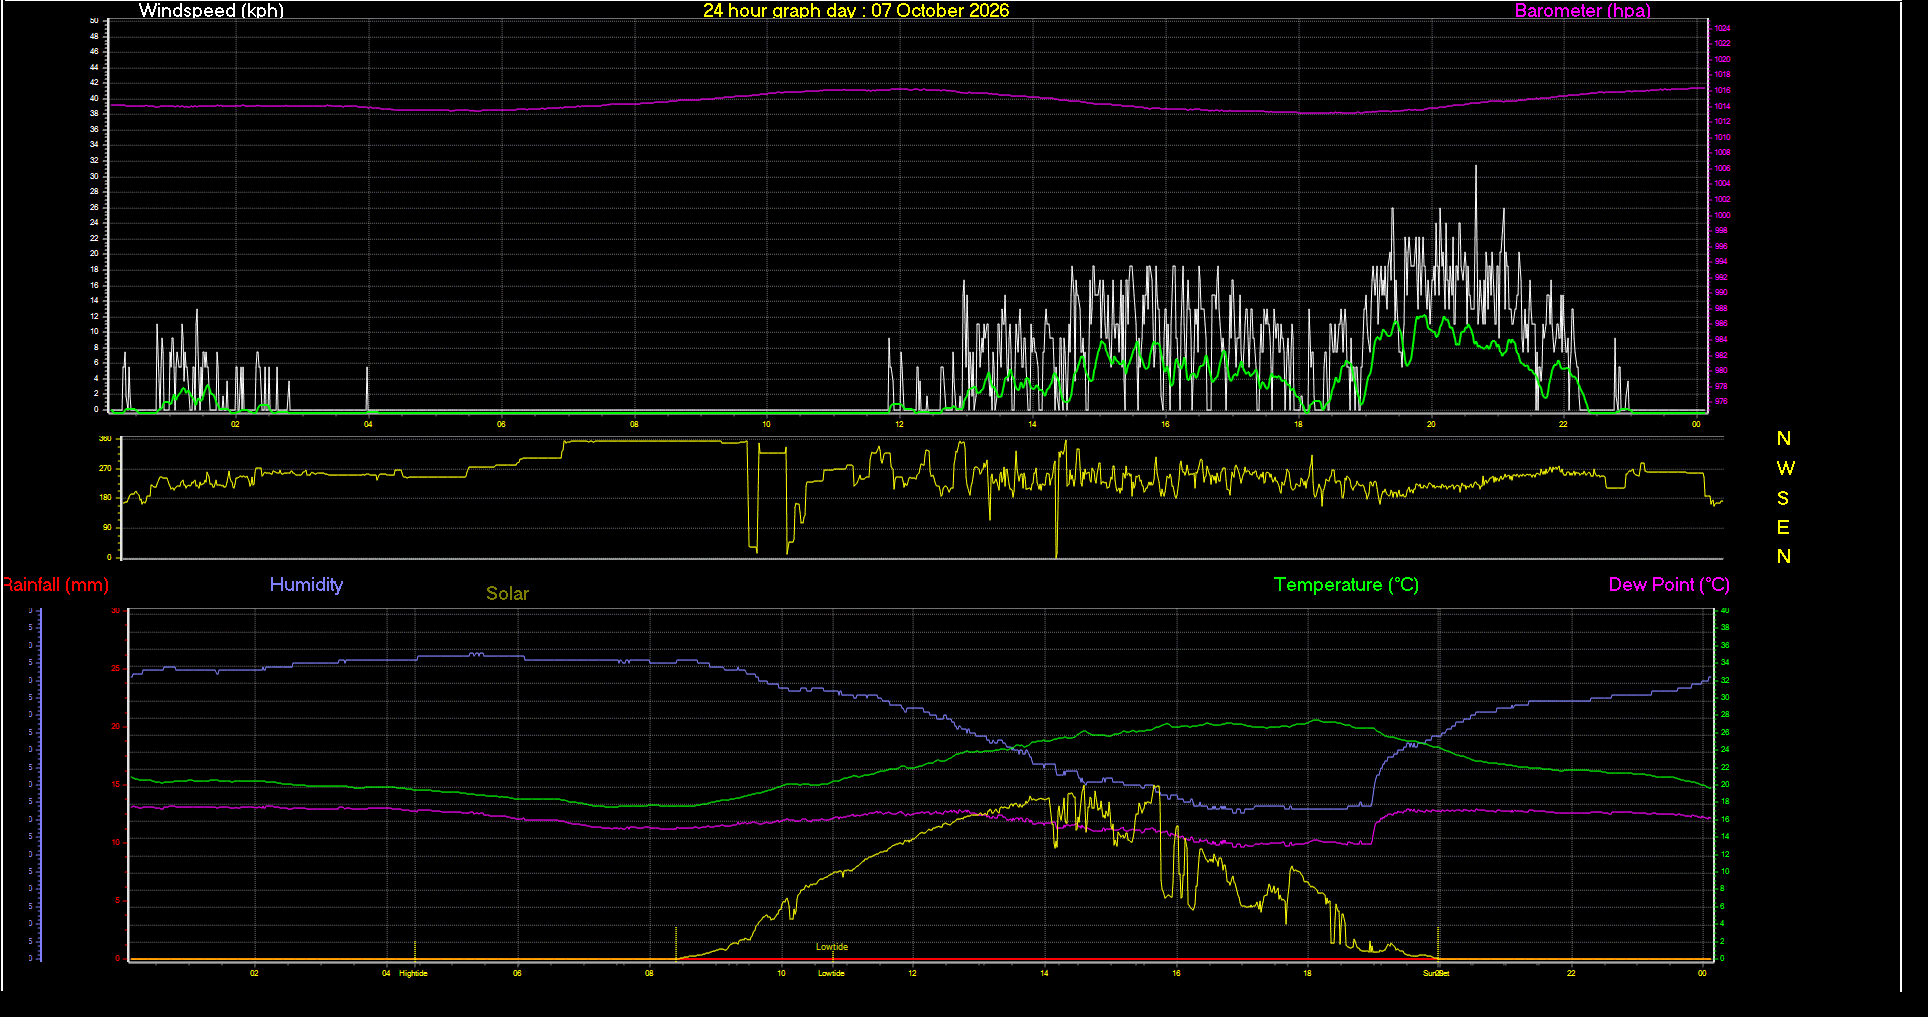Click the Humidity legend label
This screenshot has width=1928, height=1017.
click(x=306, y=585)
